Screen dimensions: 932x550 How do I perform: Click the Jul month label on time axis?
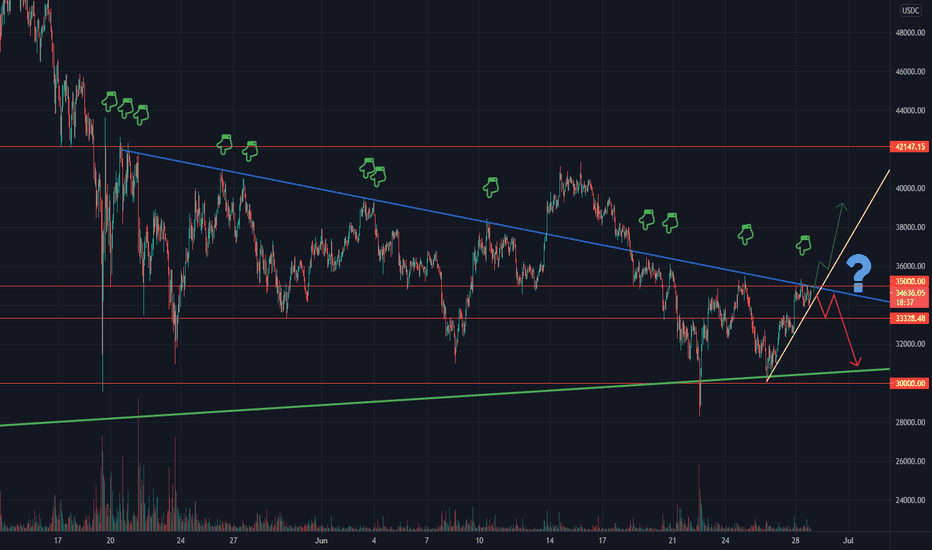848,540
